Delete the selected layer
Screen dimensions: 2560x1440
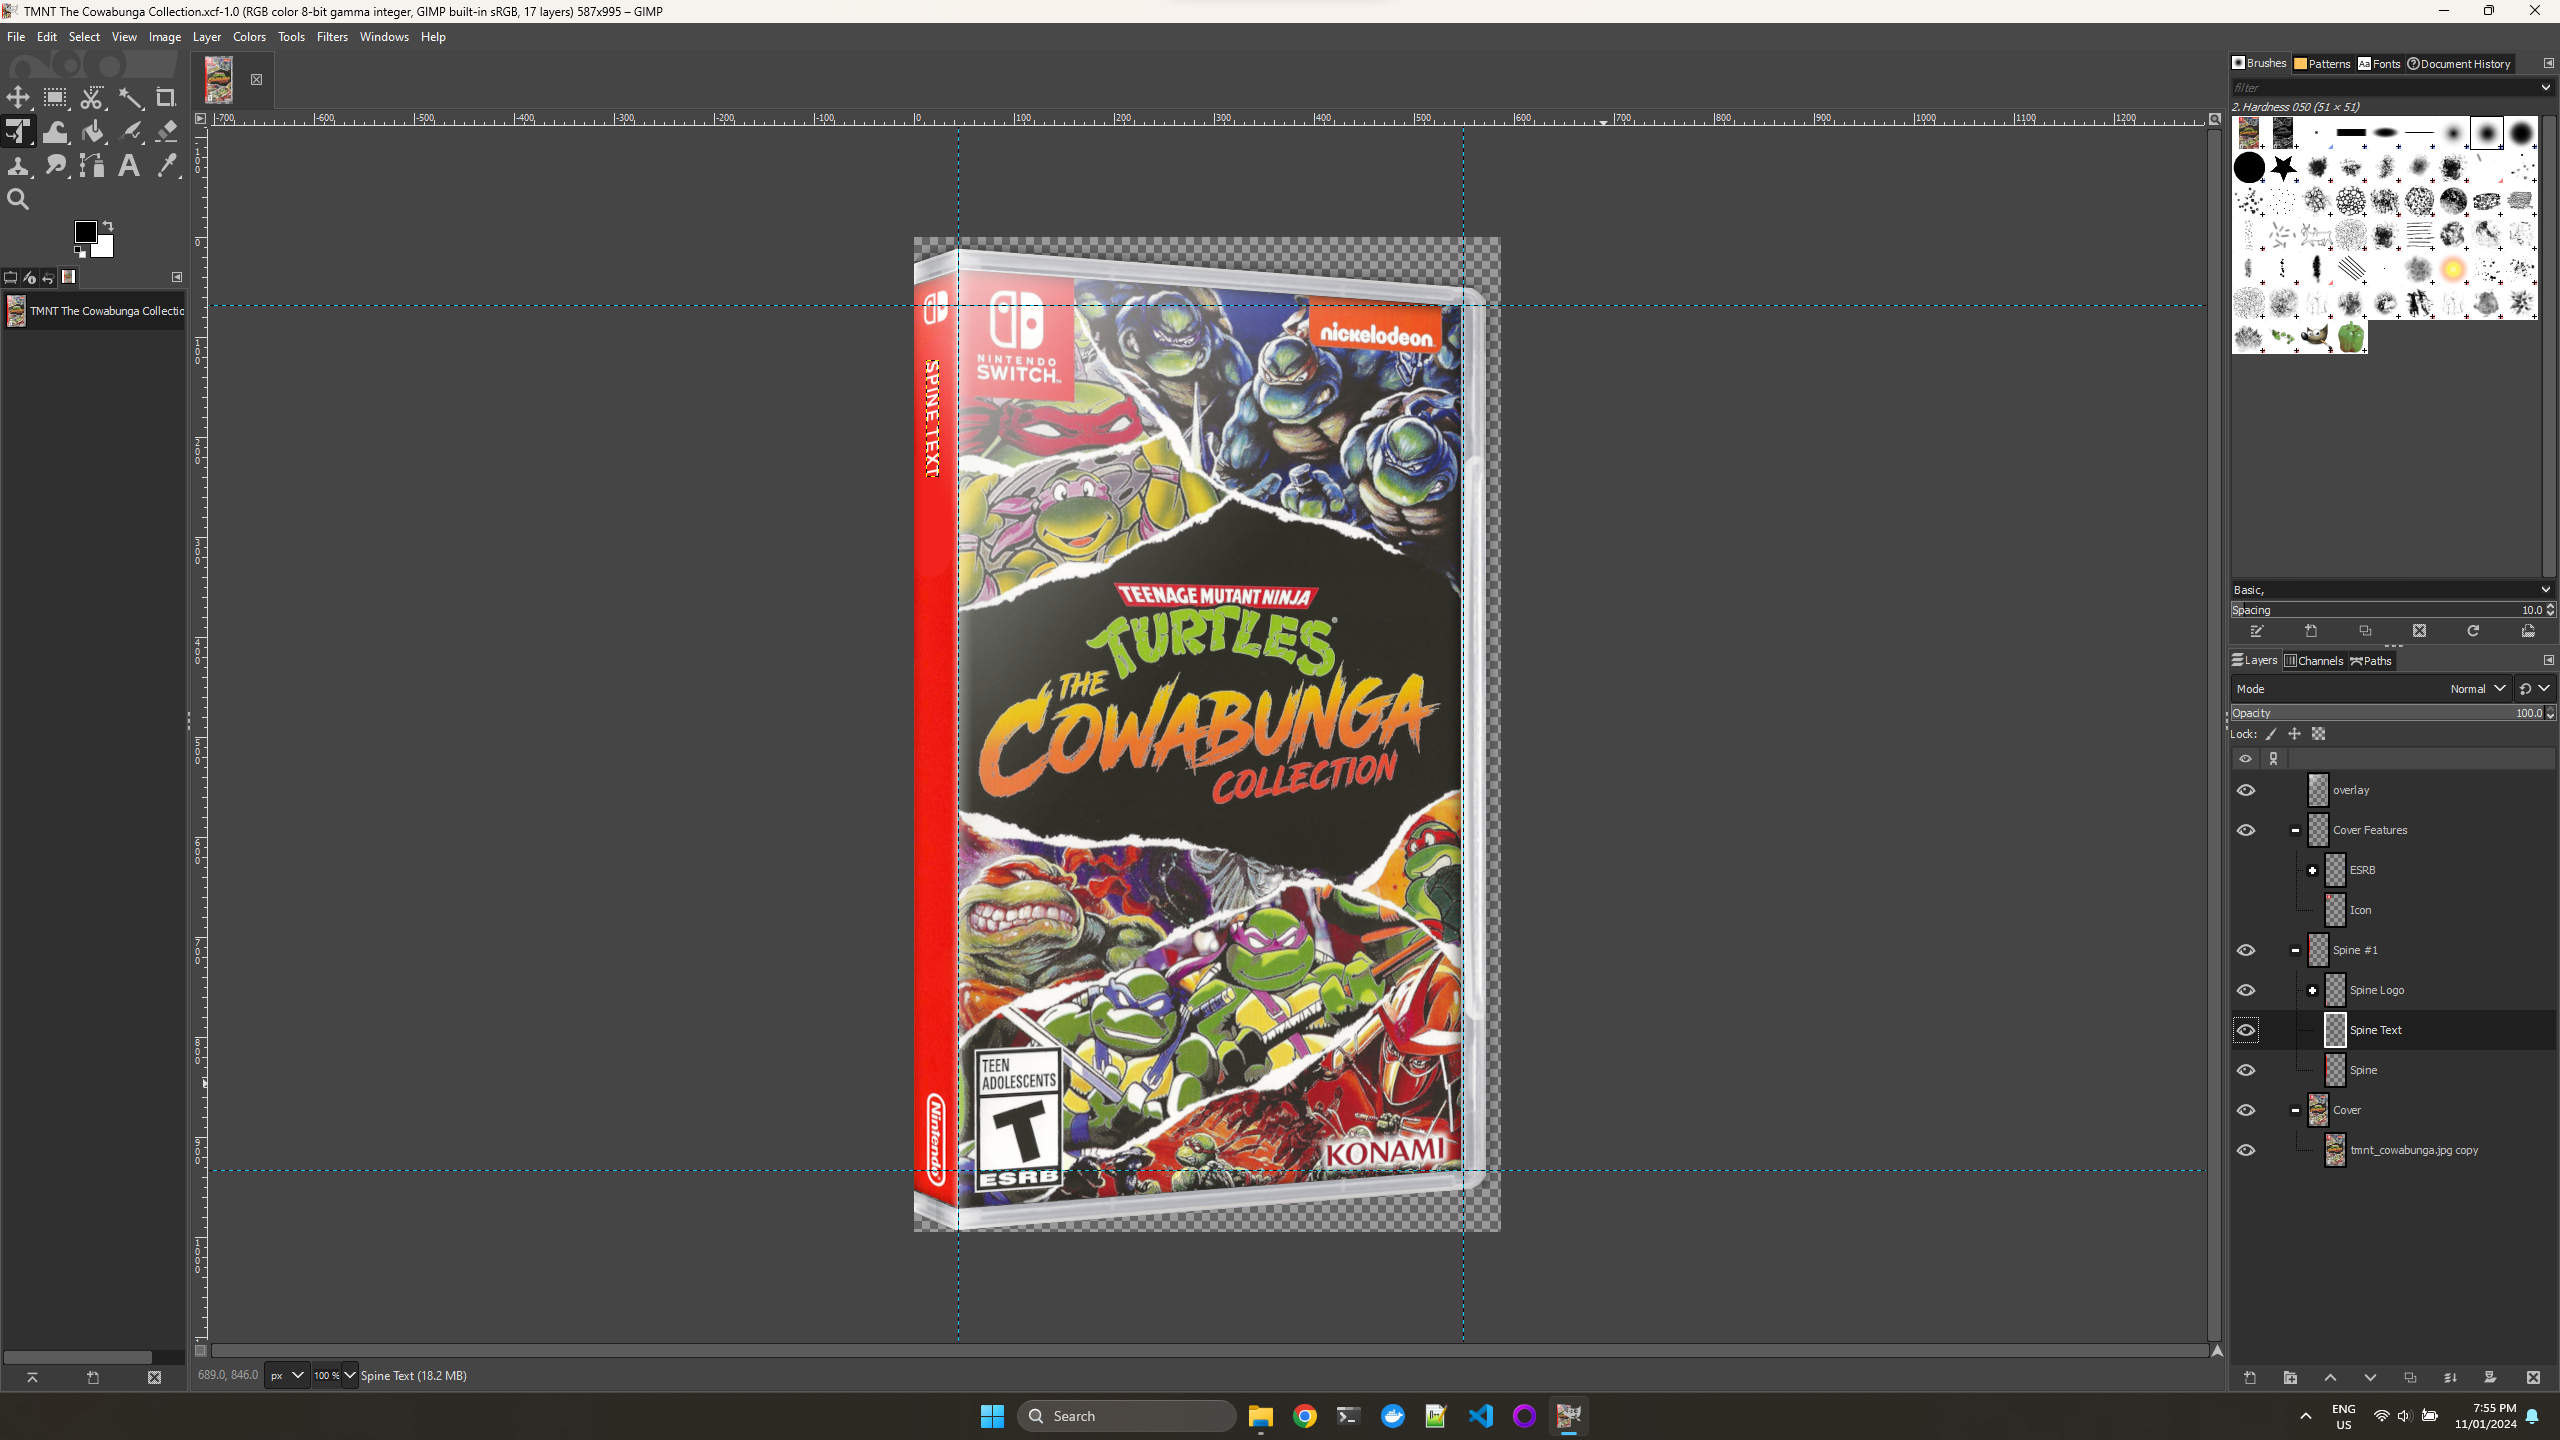click(x=2533, y=1378)
